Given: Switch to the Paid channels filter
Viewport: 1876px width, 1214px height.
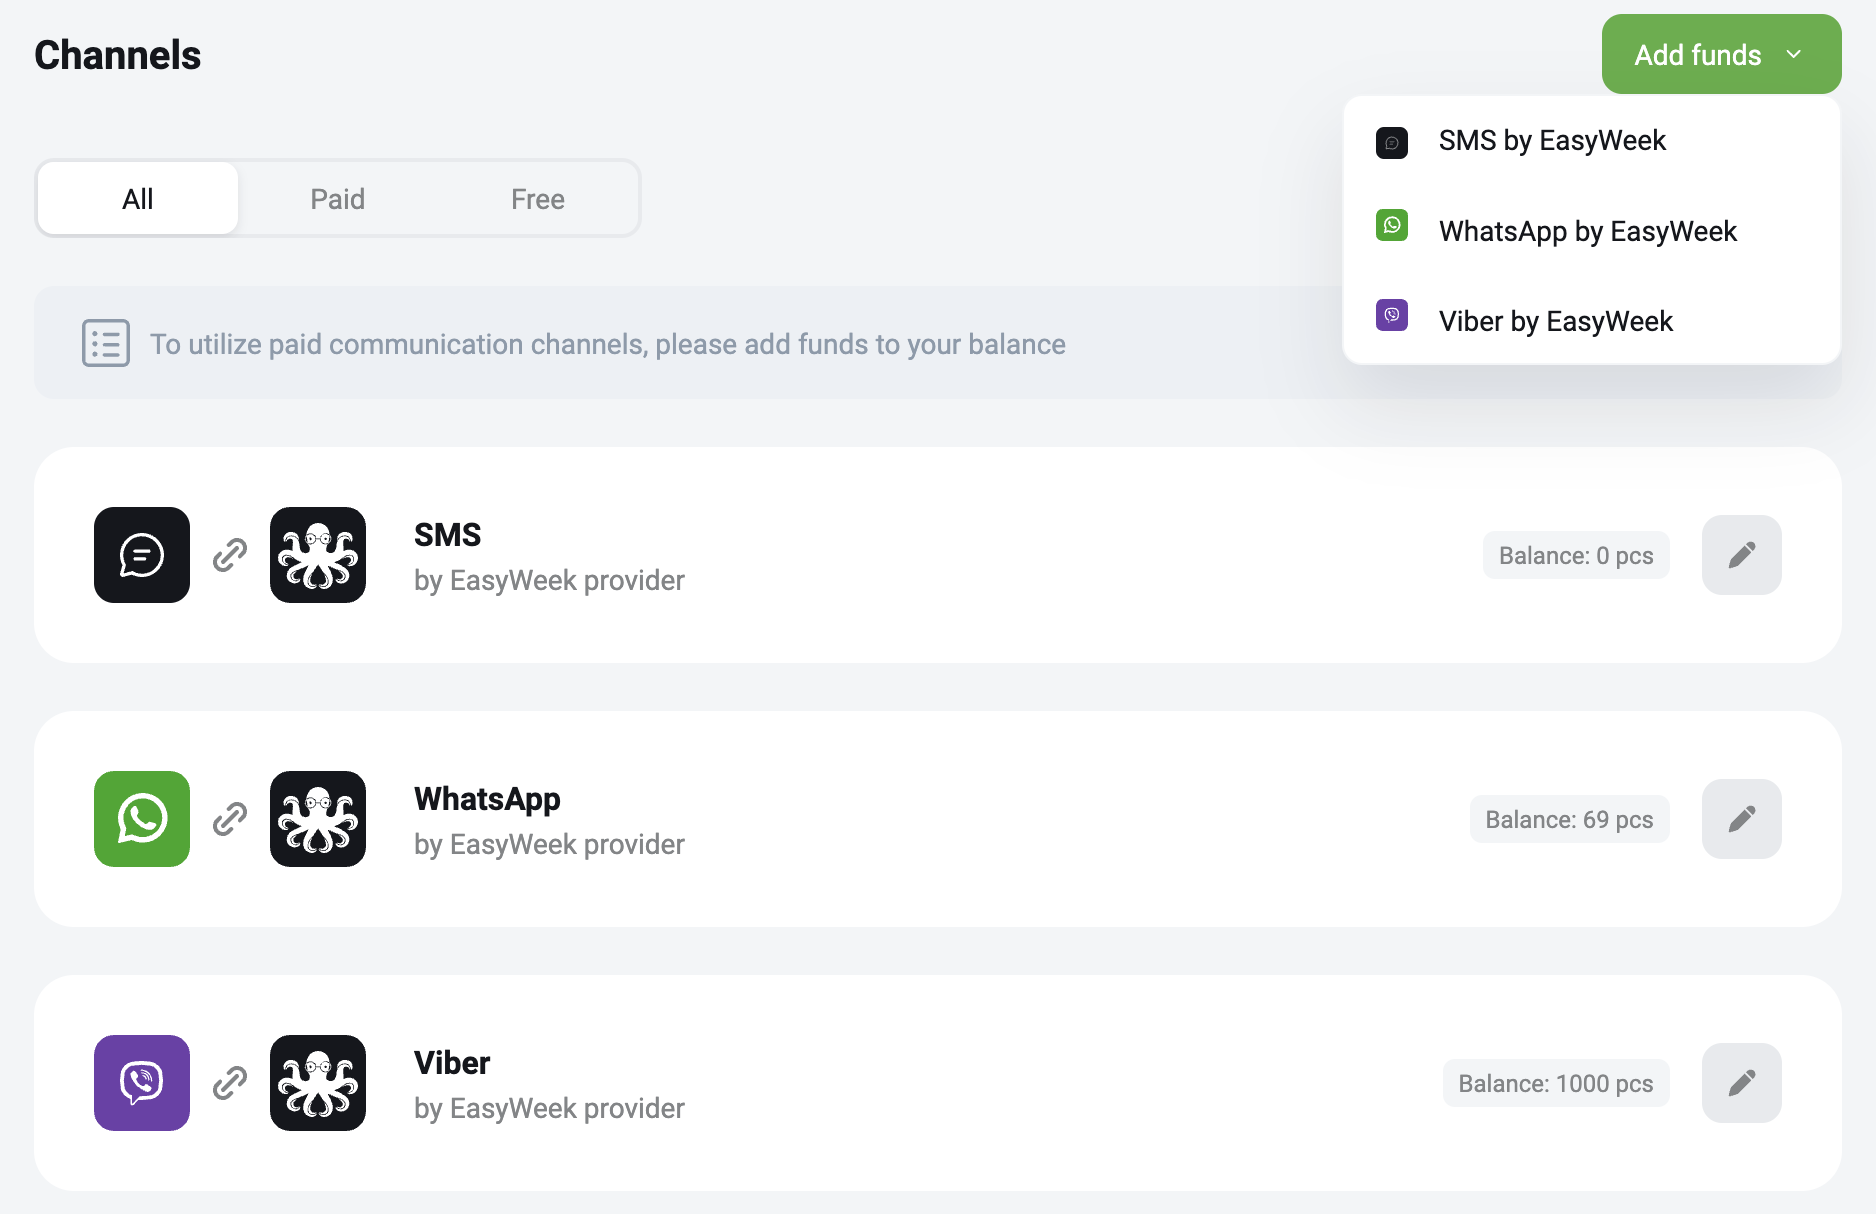Looking at the screenshot, I should (338, 199).
